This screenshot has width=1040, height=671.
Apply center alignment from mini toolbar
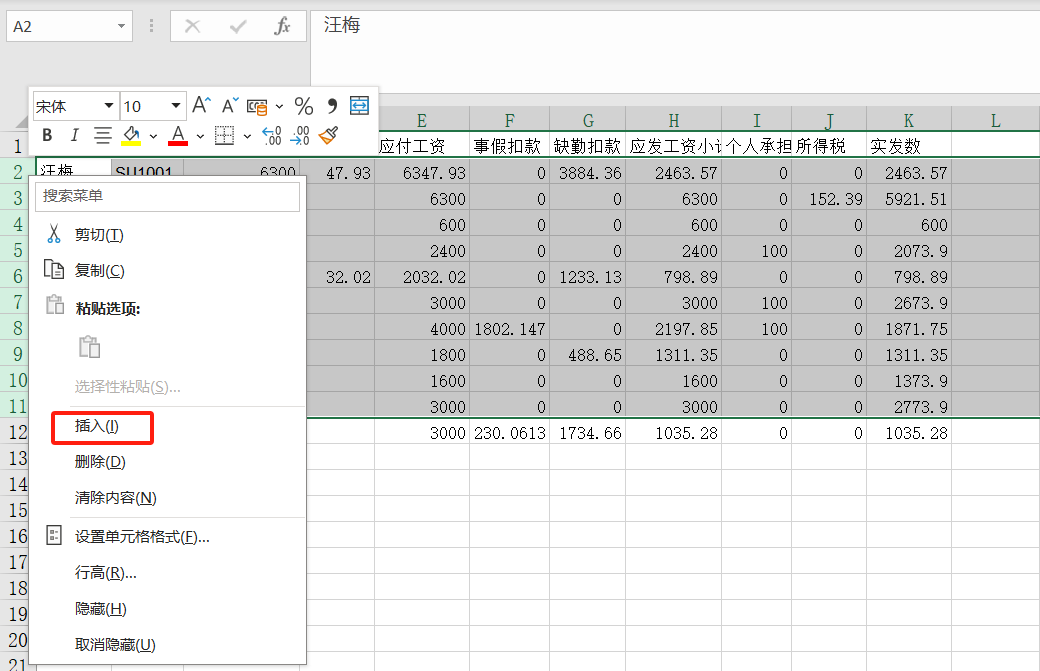102,135
